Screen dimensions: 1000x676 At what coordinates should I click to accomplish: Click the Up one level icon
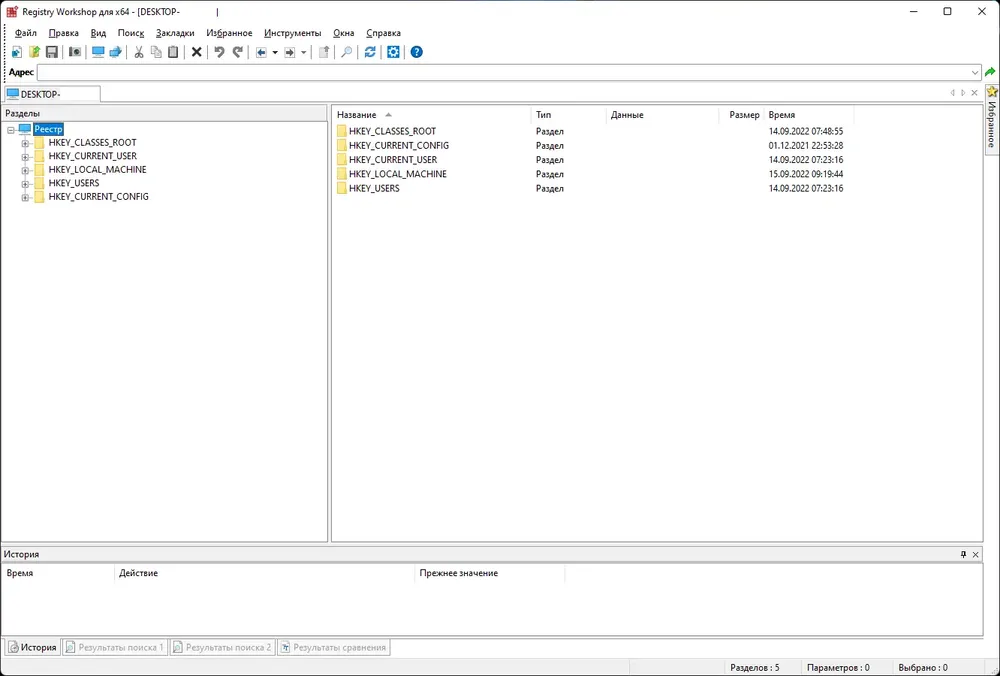[324, 52]
